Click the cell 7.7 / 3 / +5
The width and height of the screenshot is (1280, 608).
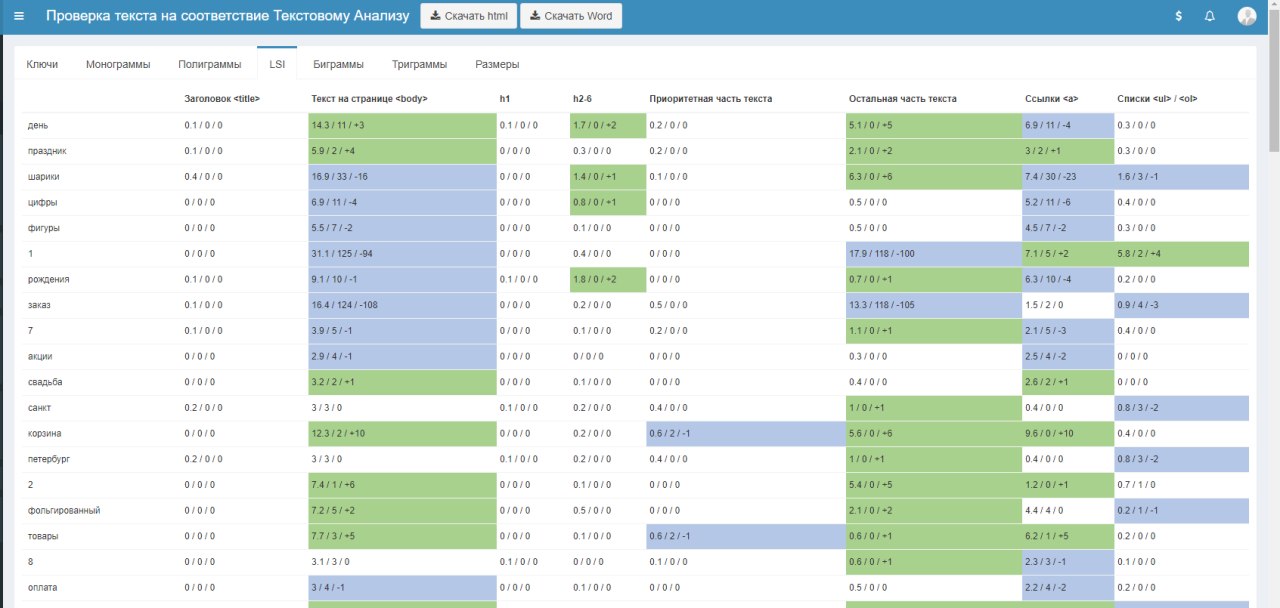coord(403,536)
